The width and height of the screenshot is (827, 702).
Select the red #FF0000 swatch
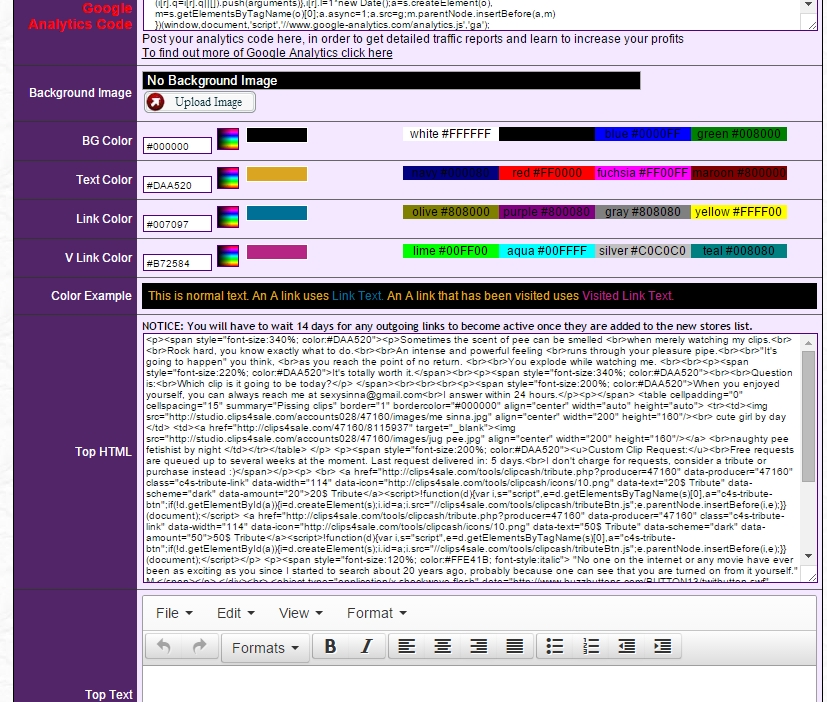tap(546, 173)
